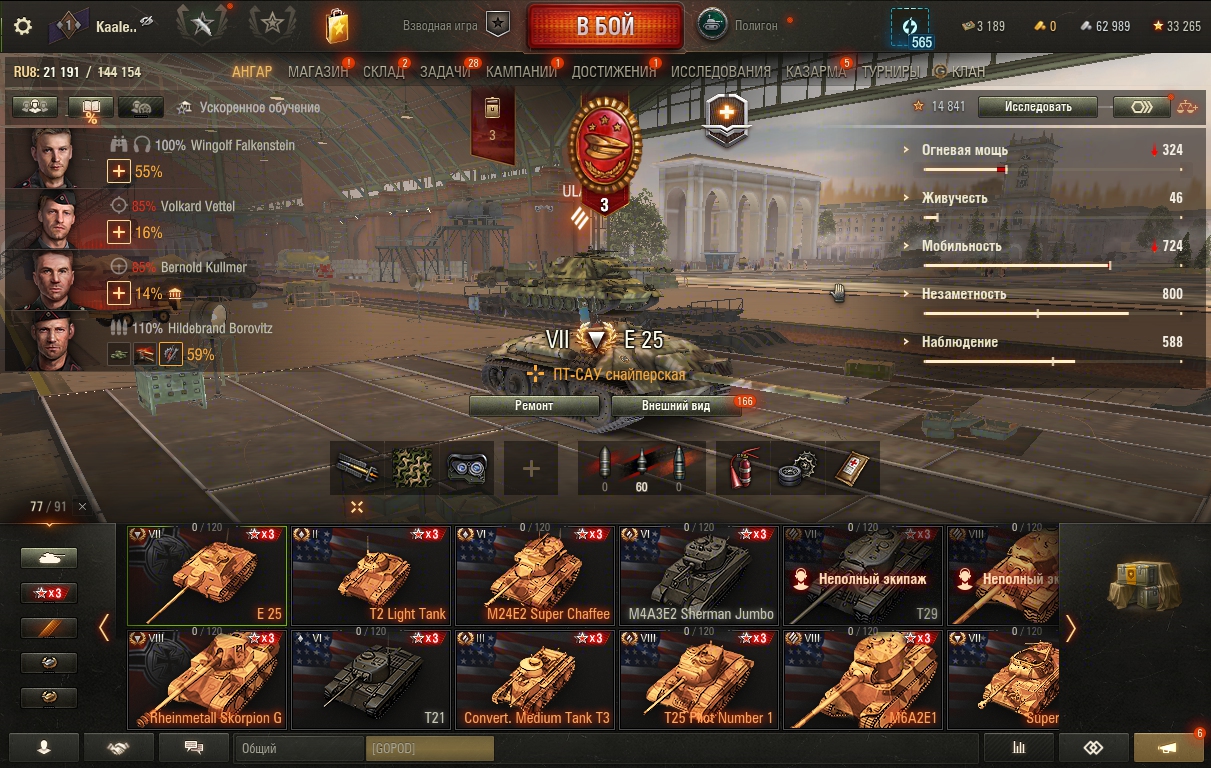This screenshot has width=1211, height=768.
Task: Open the crew books icon
Action: (x=91, y=107)
